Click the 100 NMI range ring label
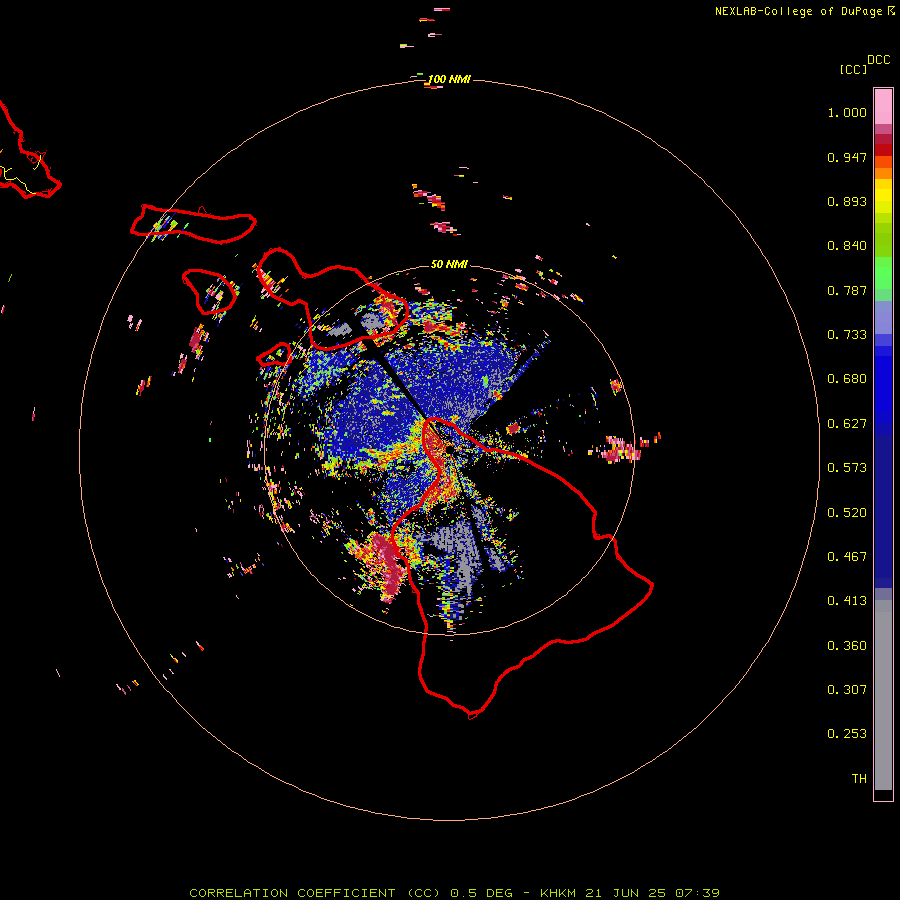 [x=449, y=79]
